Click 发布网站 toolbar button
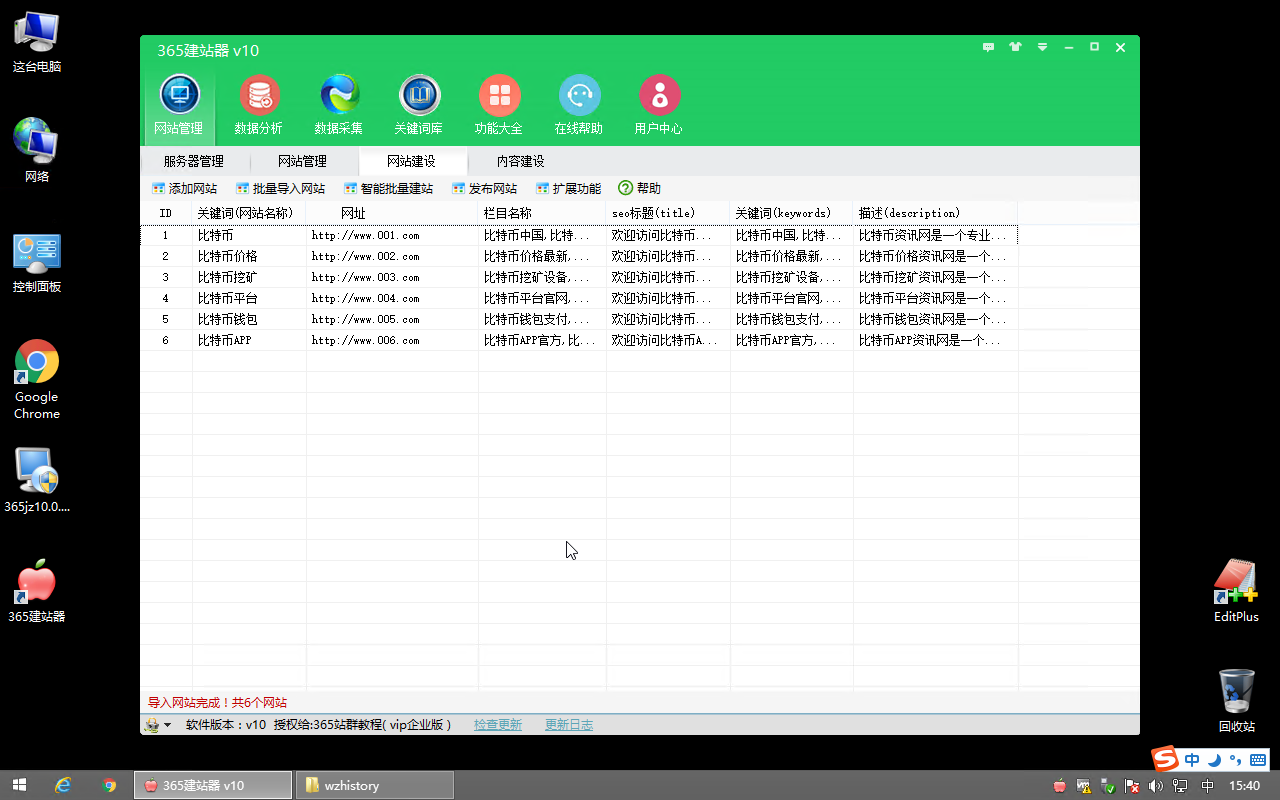1280x800 pixels. tap(484, 188)
